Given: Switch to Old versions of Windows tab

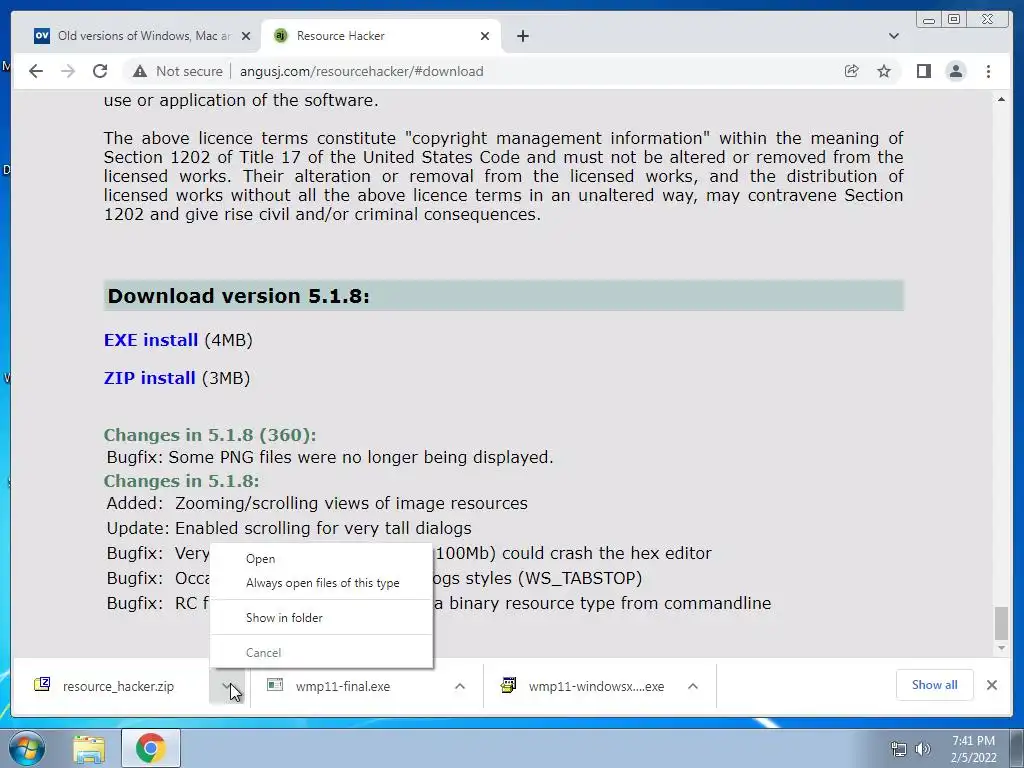Looking at the screenshot, I should (142, 36).
